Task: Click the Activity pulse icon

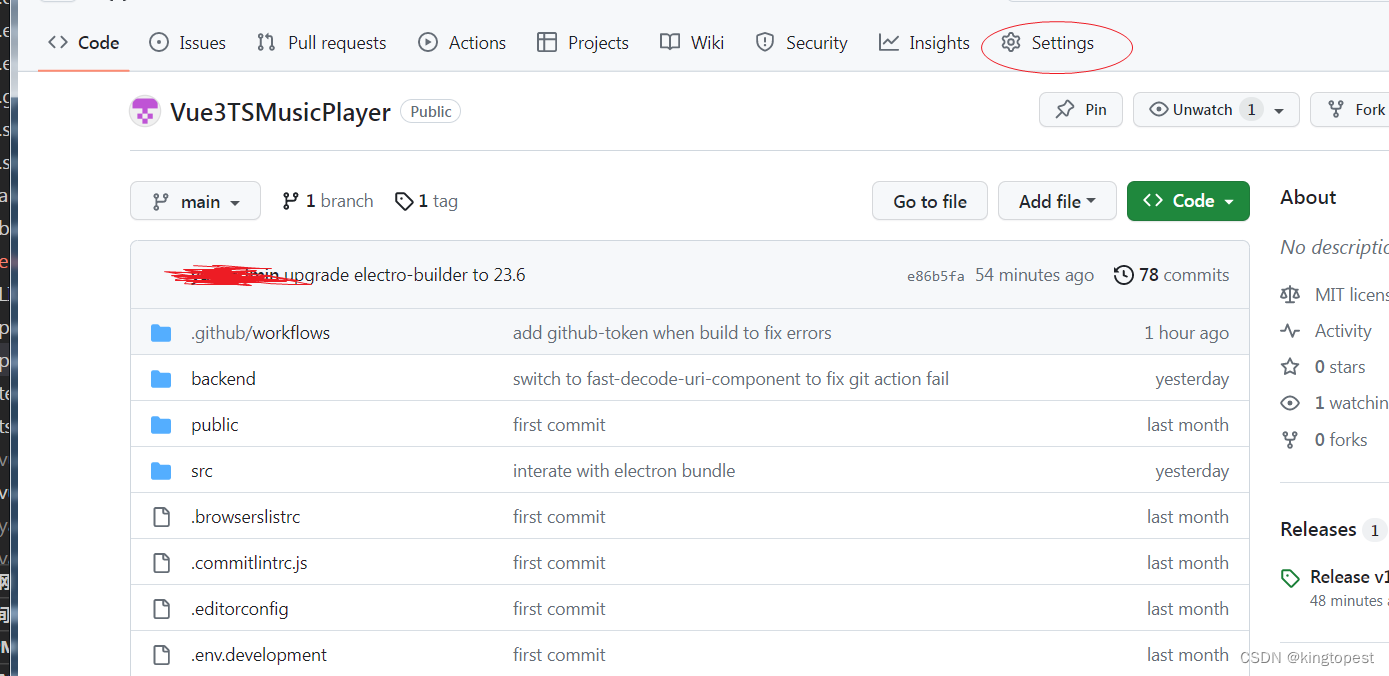Action: [x=1290, y=331]
